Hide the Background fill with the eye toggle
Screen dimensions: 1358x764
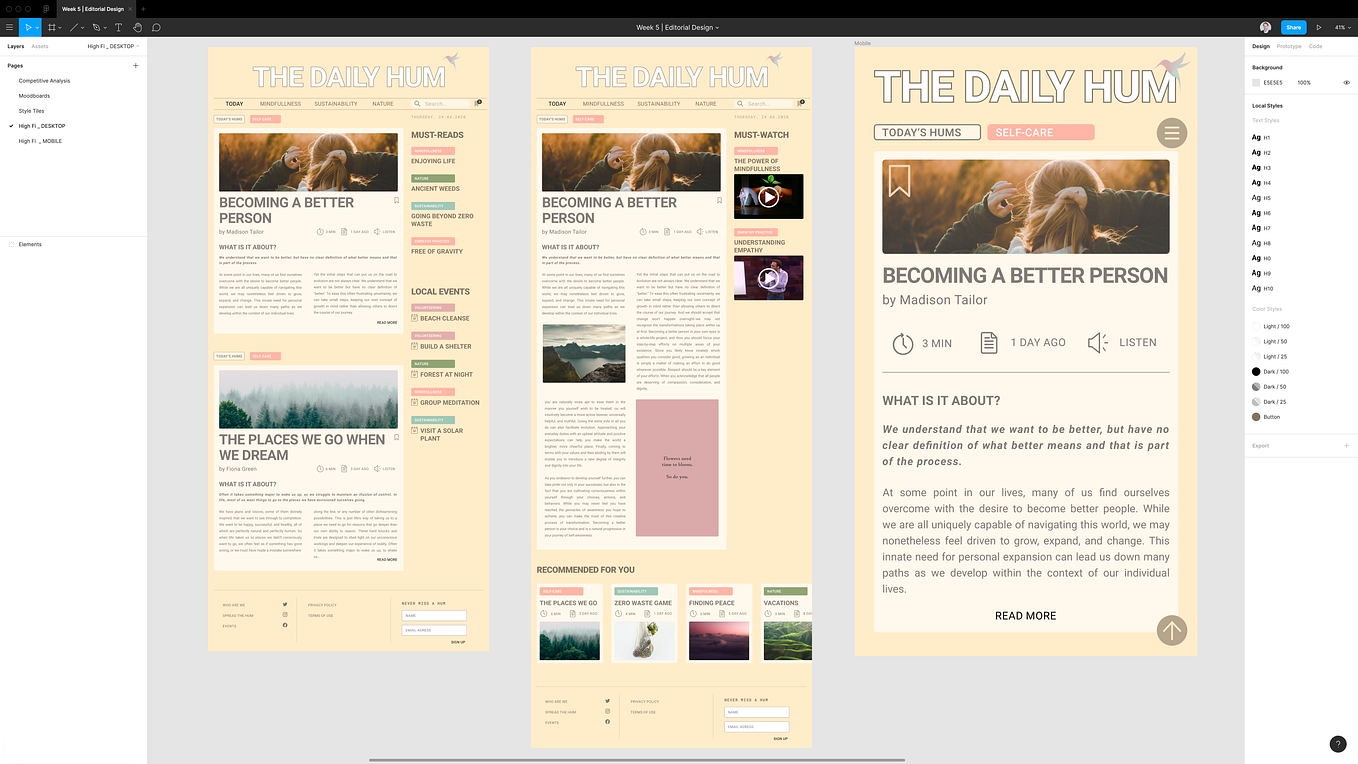click(x=1346, y=82)
